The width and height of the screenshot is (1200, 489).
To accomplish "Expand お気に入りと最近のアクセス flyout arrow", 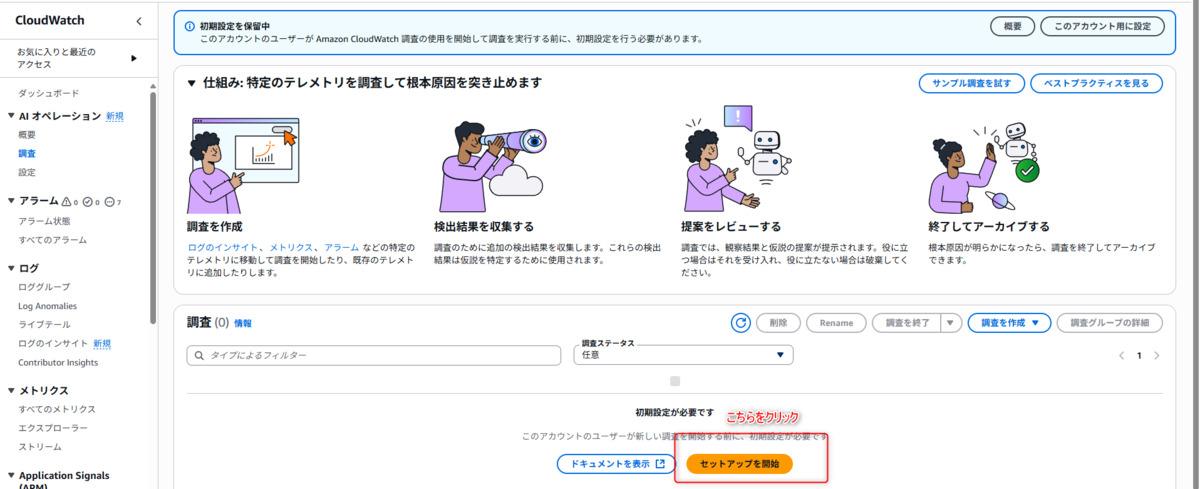I will (134, 58).
